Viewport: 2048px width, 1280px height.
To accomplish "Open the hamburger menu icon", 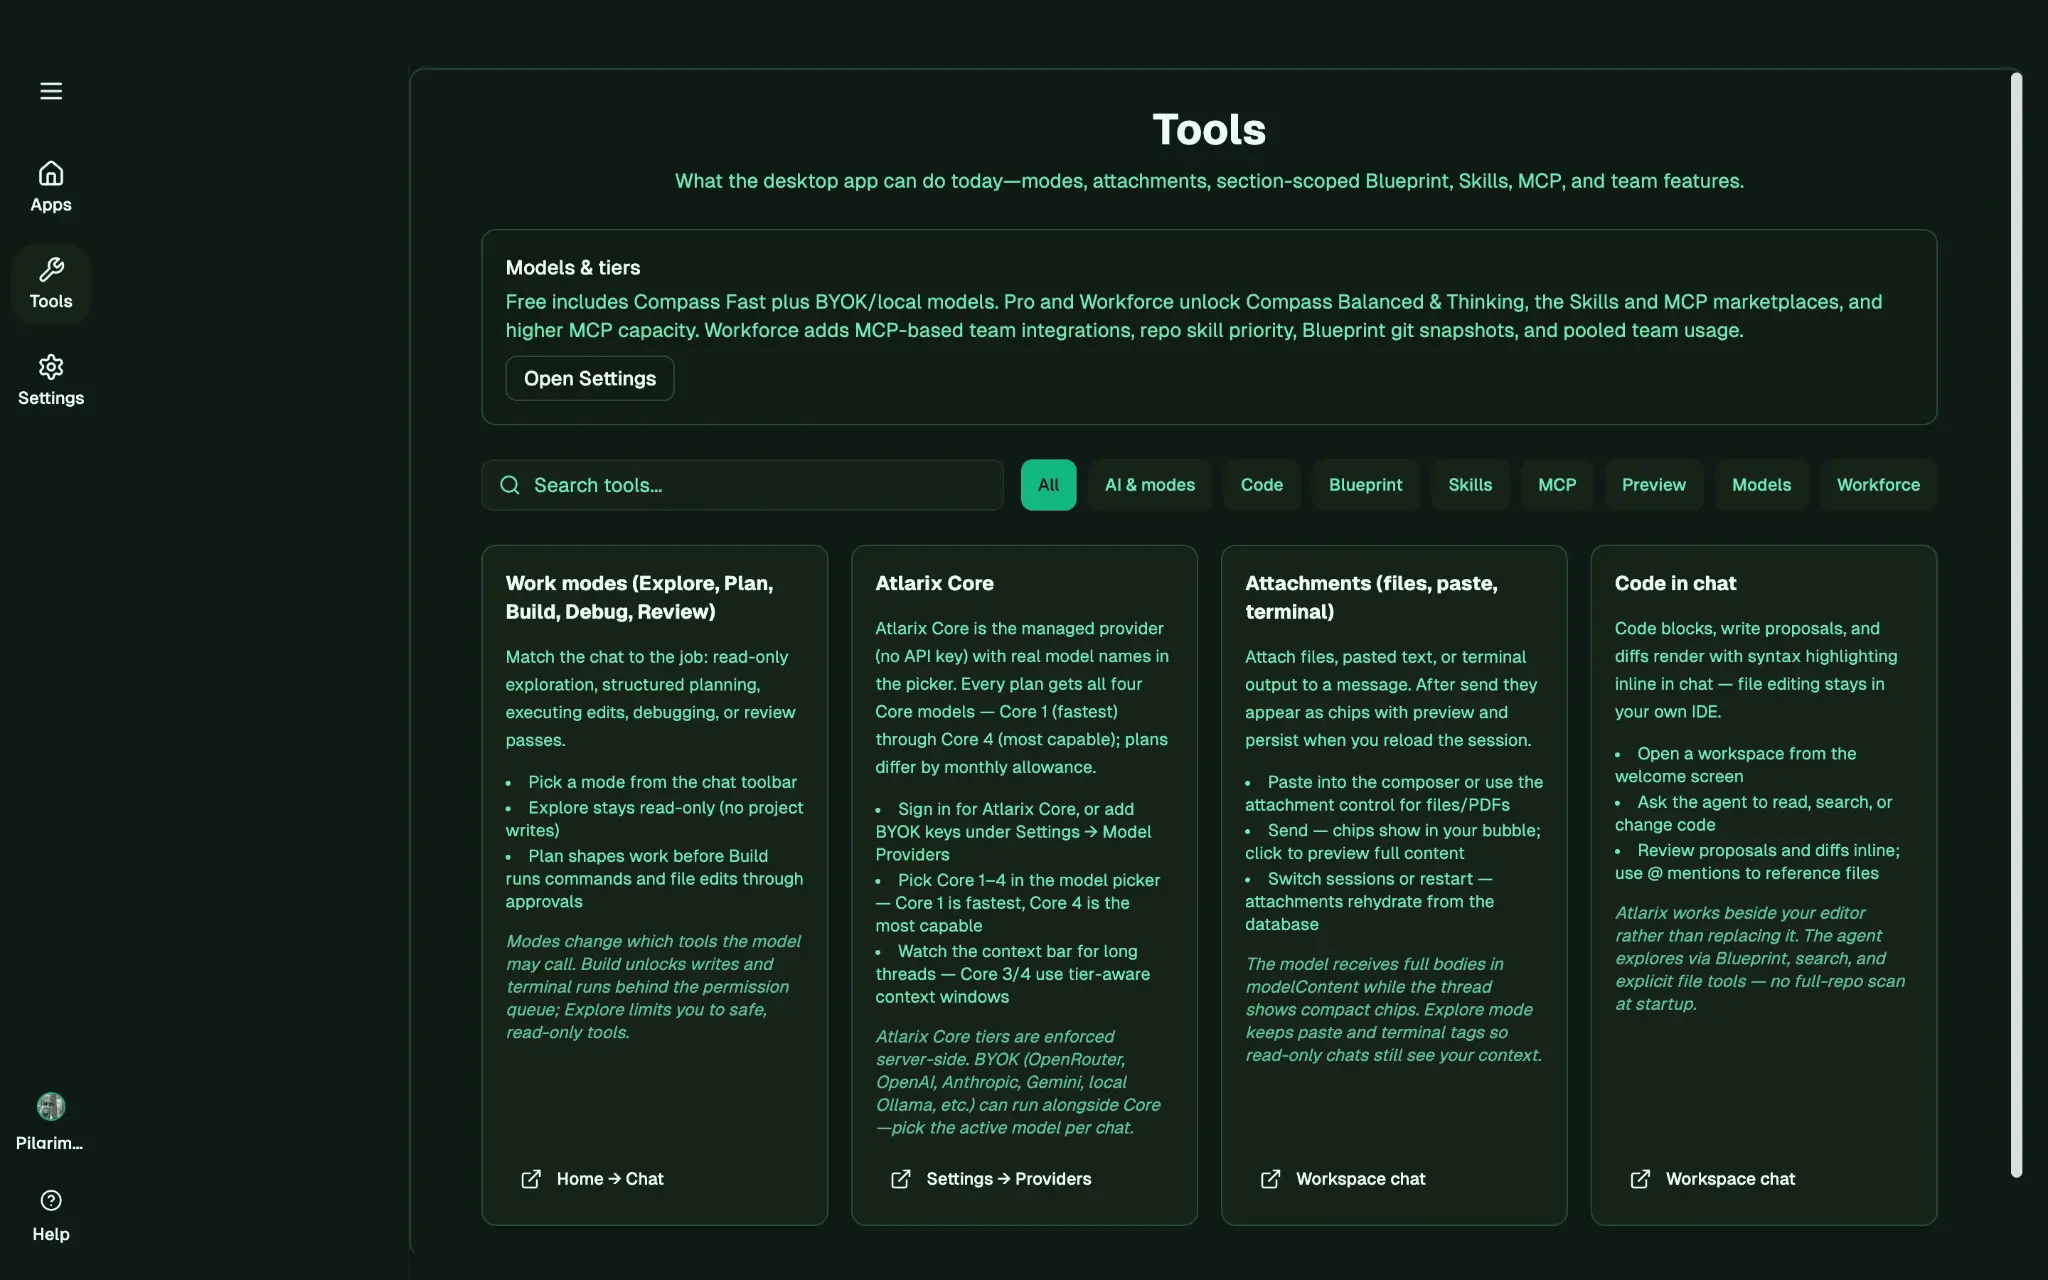I will pos(51,91).
